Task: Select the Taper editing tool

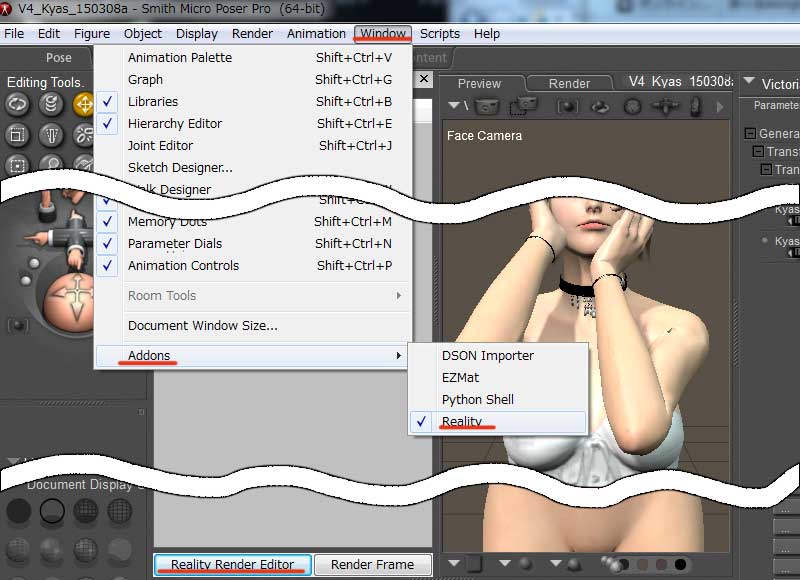Action: (51, 135)
